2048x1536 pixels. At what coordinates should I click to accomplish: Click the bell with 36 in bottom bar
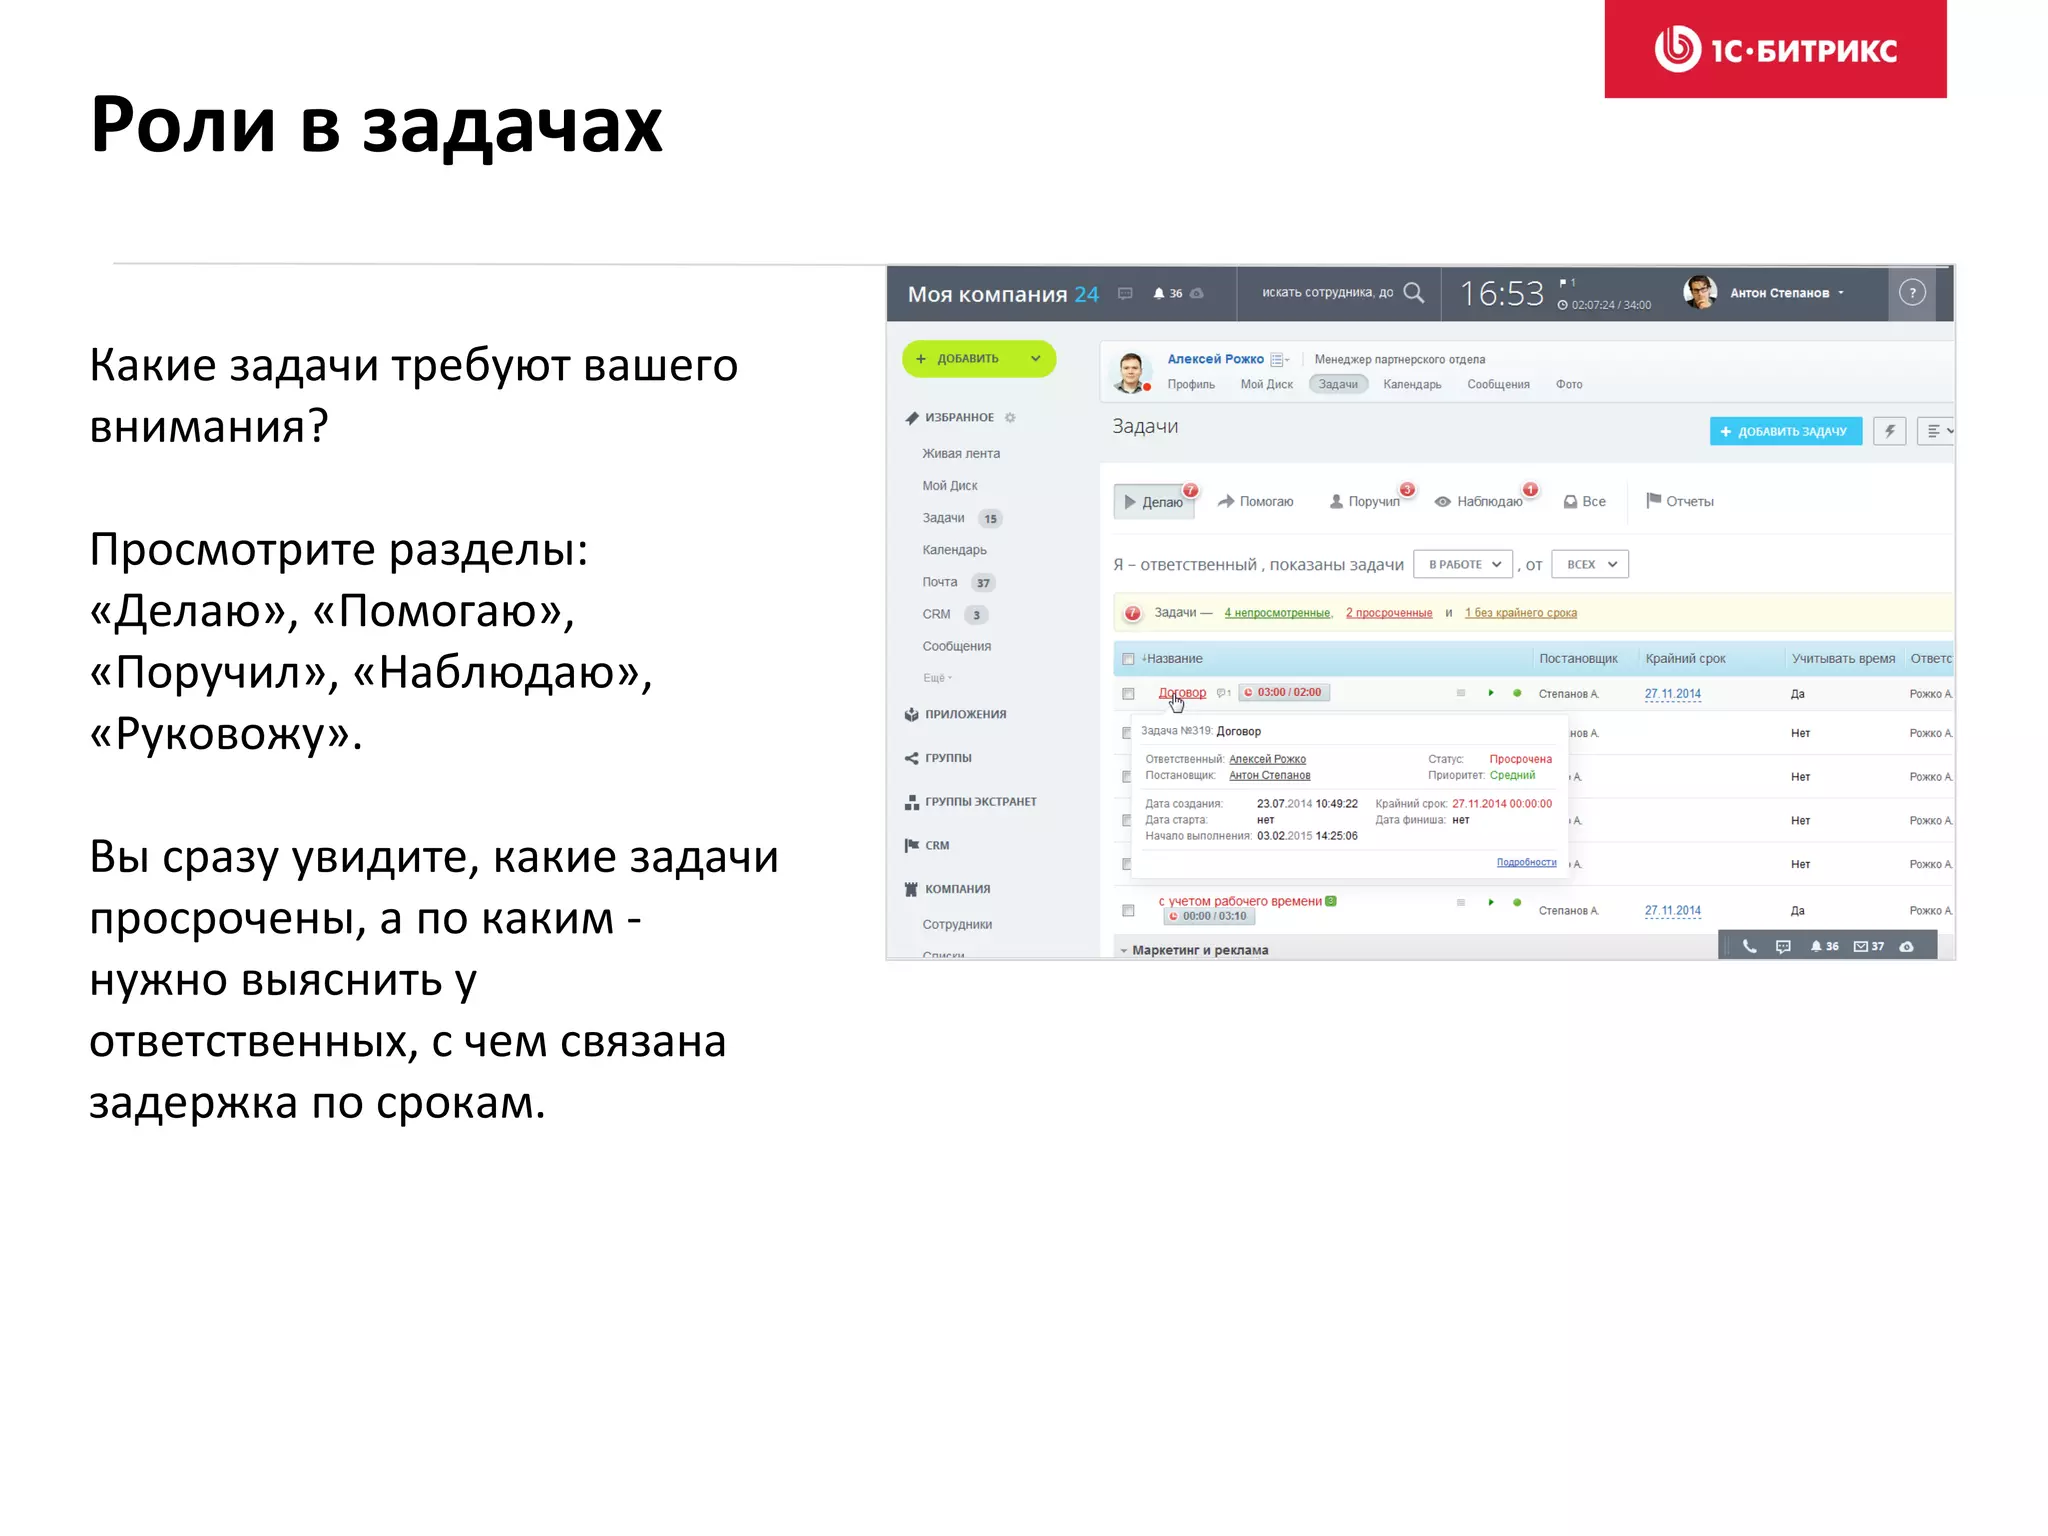click(1824, 946)
